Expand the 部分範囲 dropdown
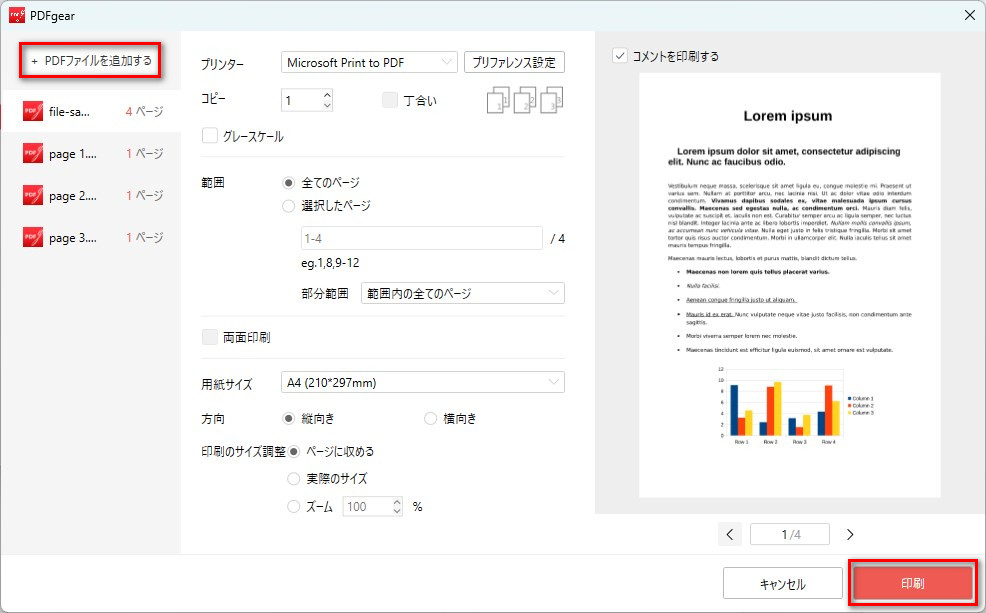The image size is (986, 613). coord(462,293)
